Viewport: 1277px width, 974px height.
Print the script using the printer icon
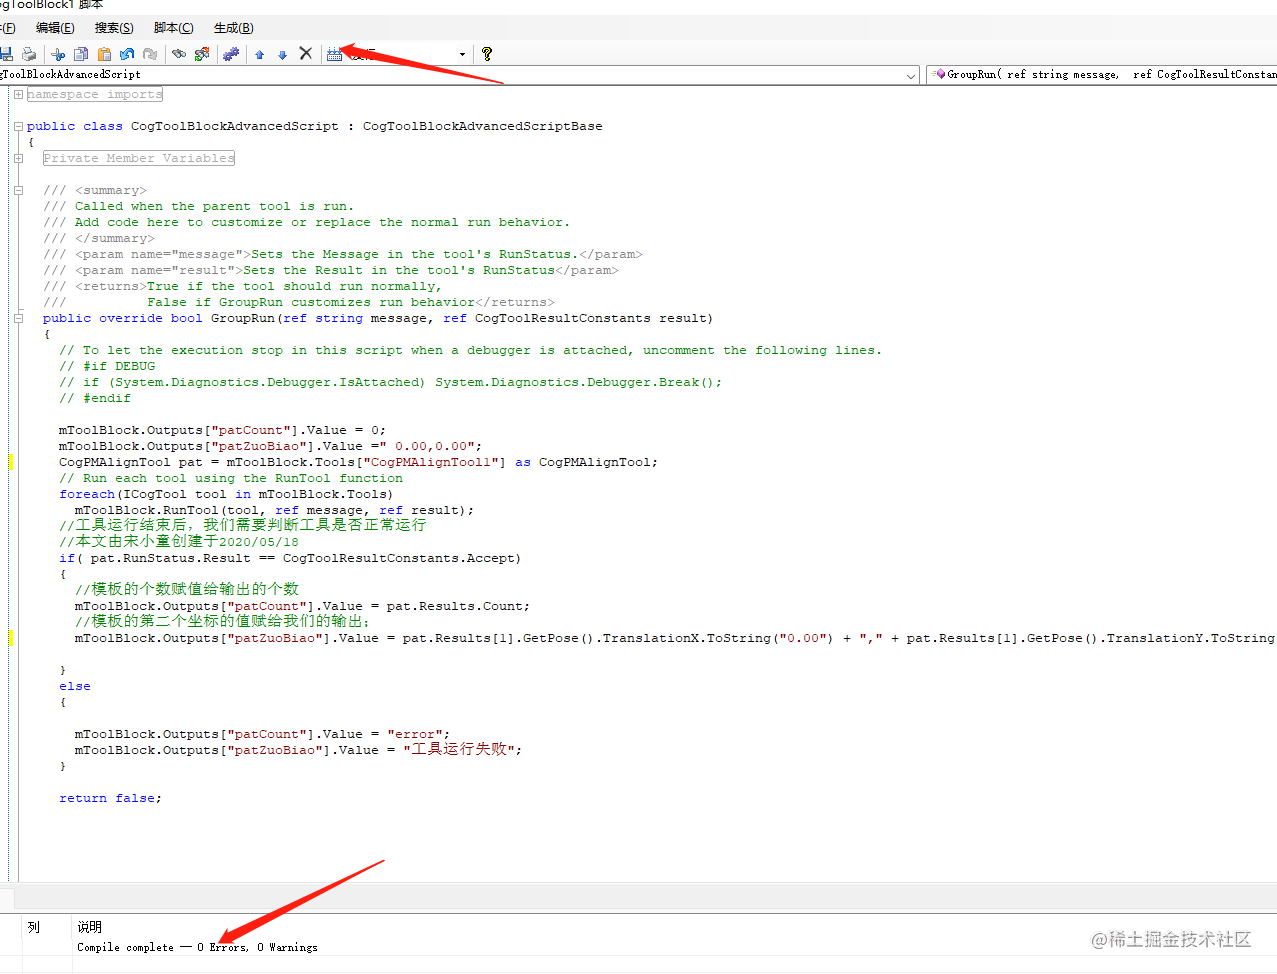[x=29, y=54]
